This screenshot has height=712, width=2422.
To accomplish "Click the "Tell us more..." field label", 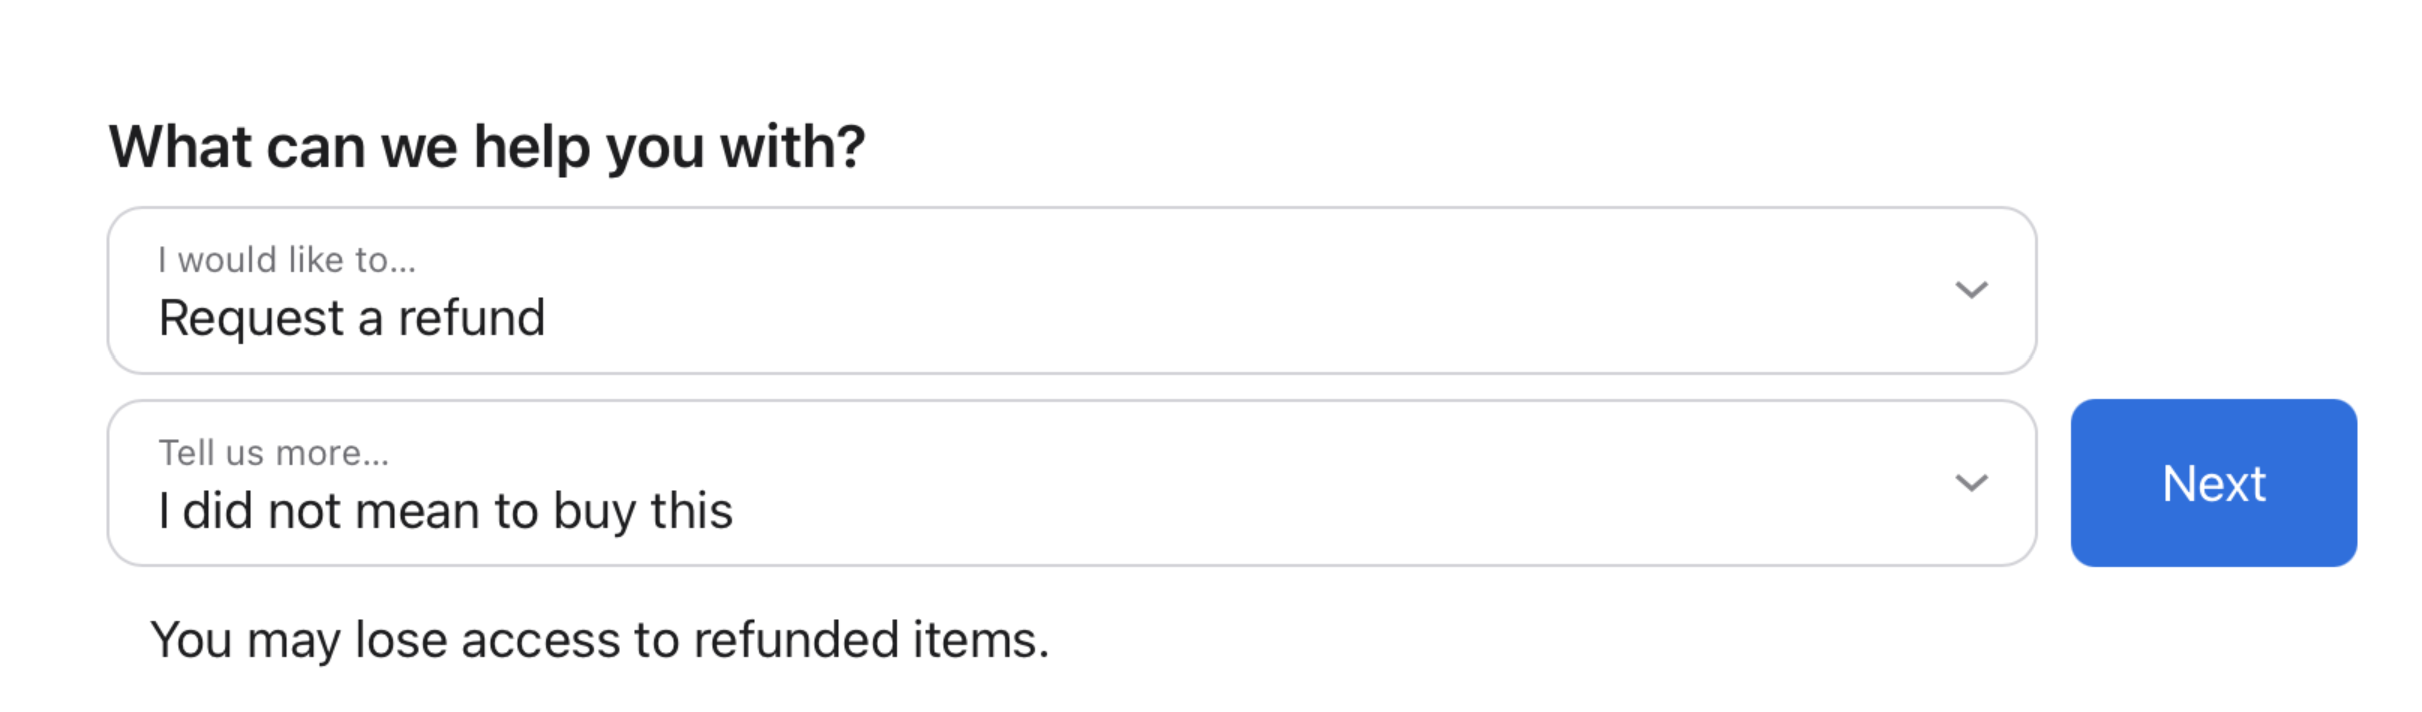I will 274,453.
